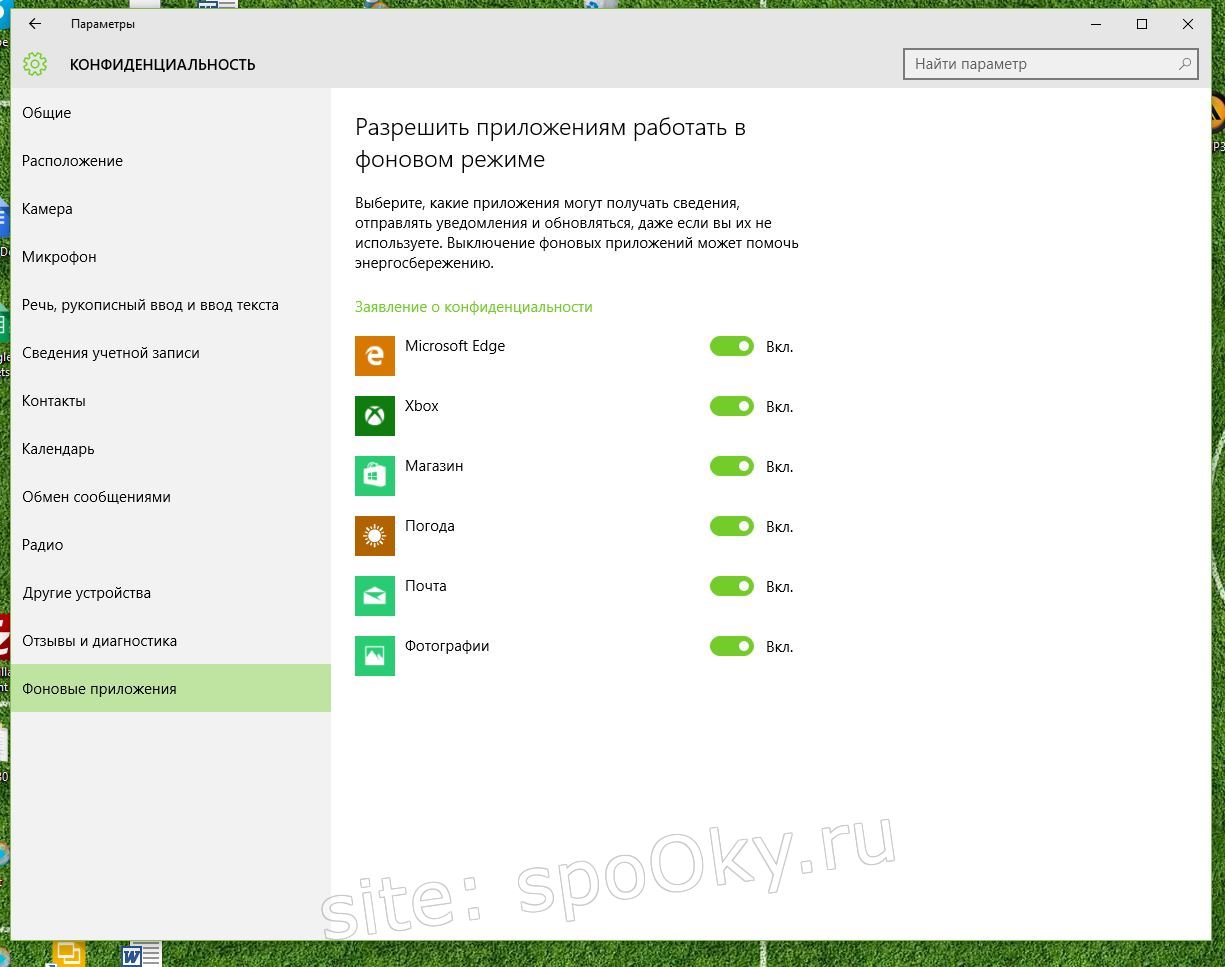1225x967 pixels.
Task: Click the Магазин app name label
Action: 434,466
